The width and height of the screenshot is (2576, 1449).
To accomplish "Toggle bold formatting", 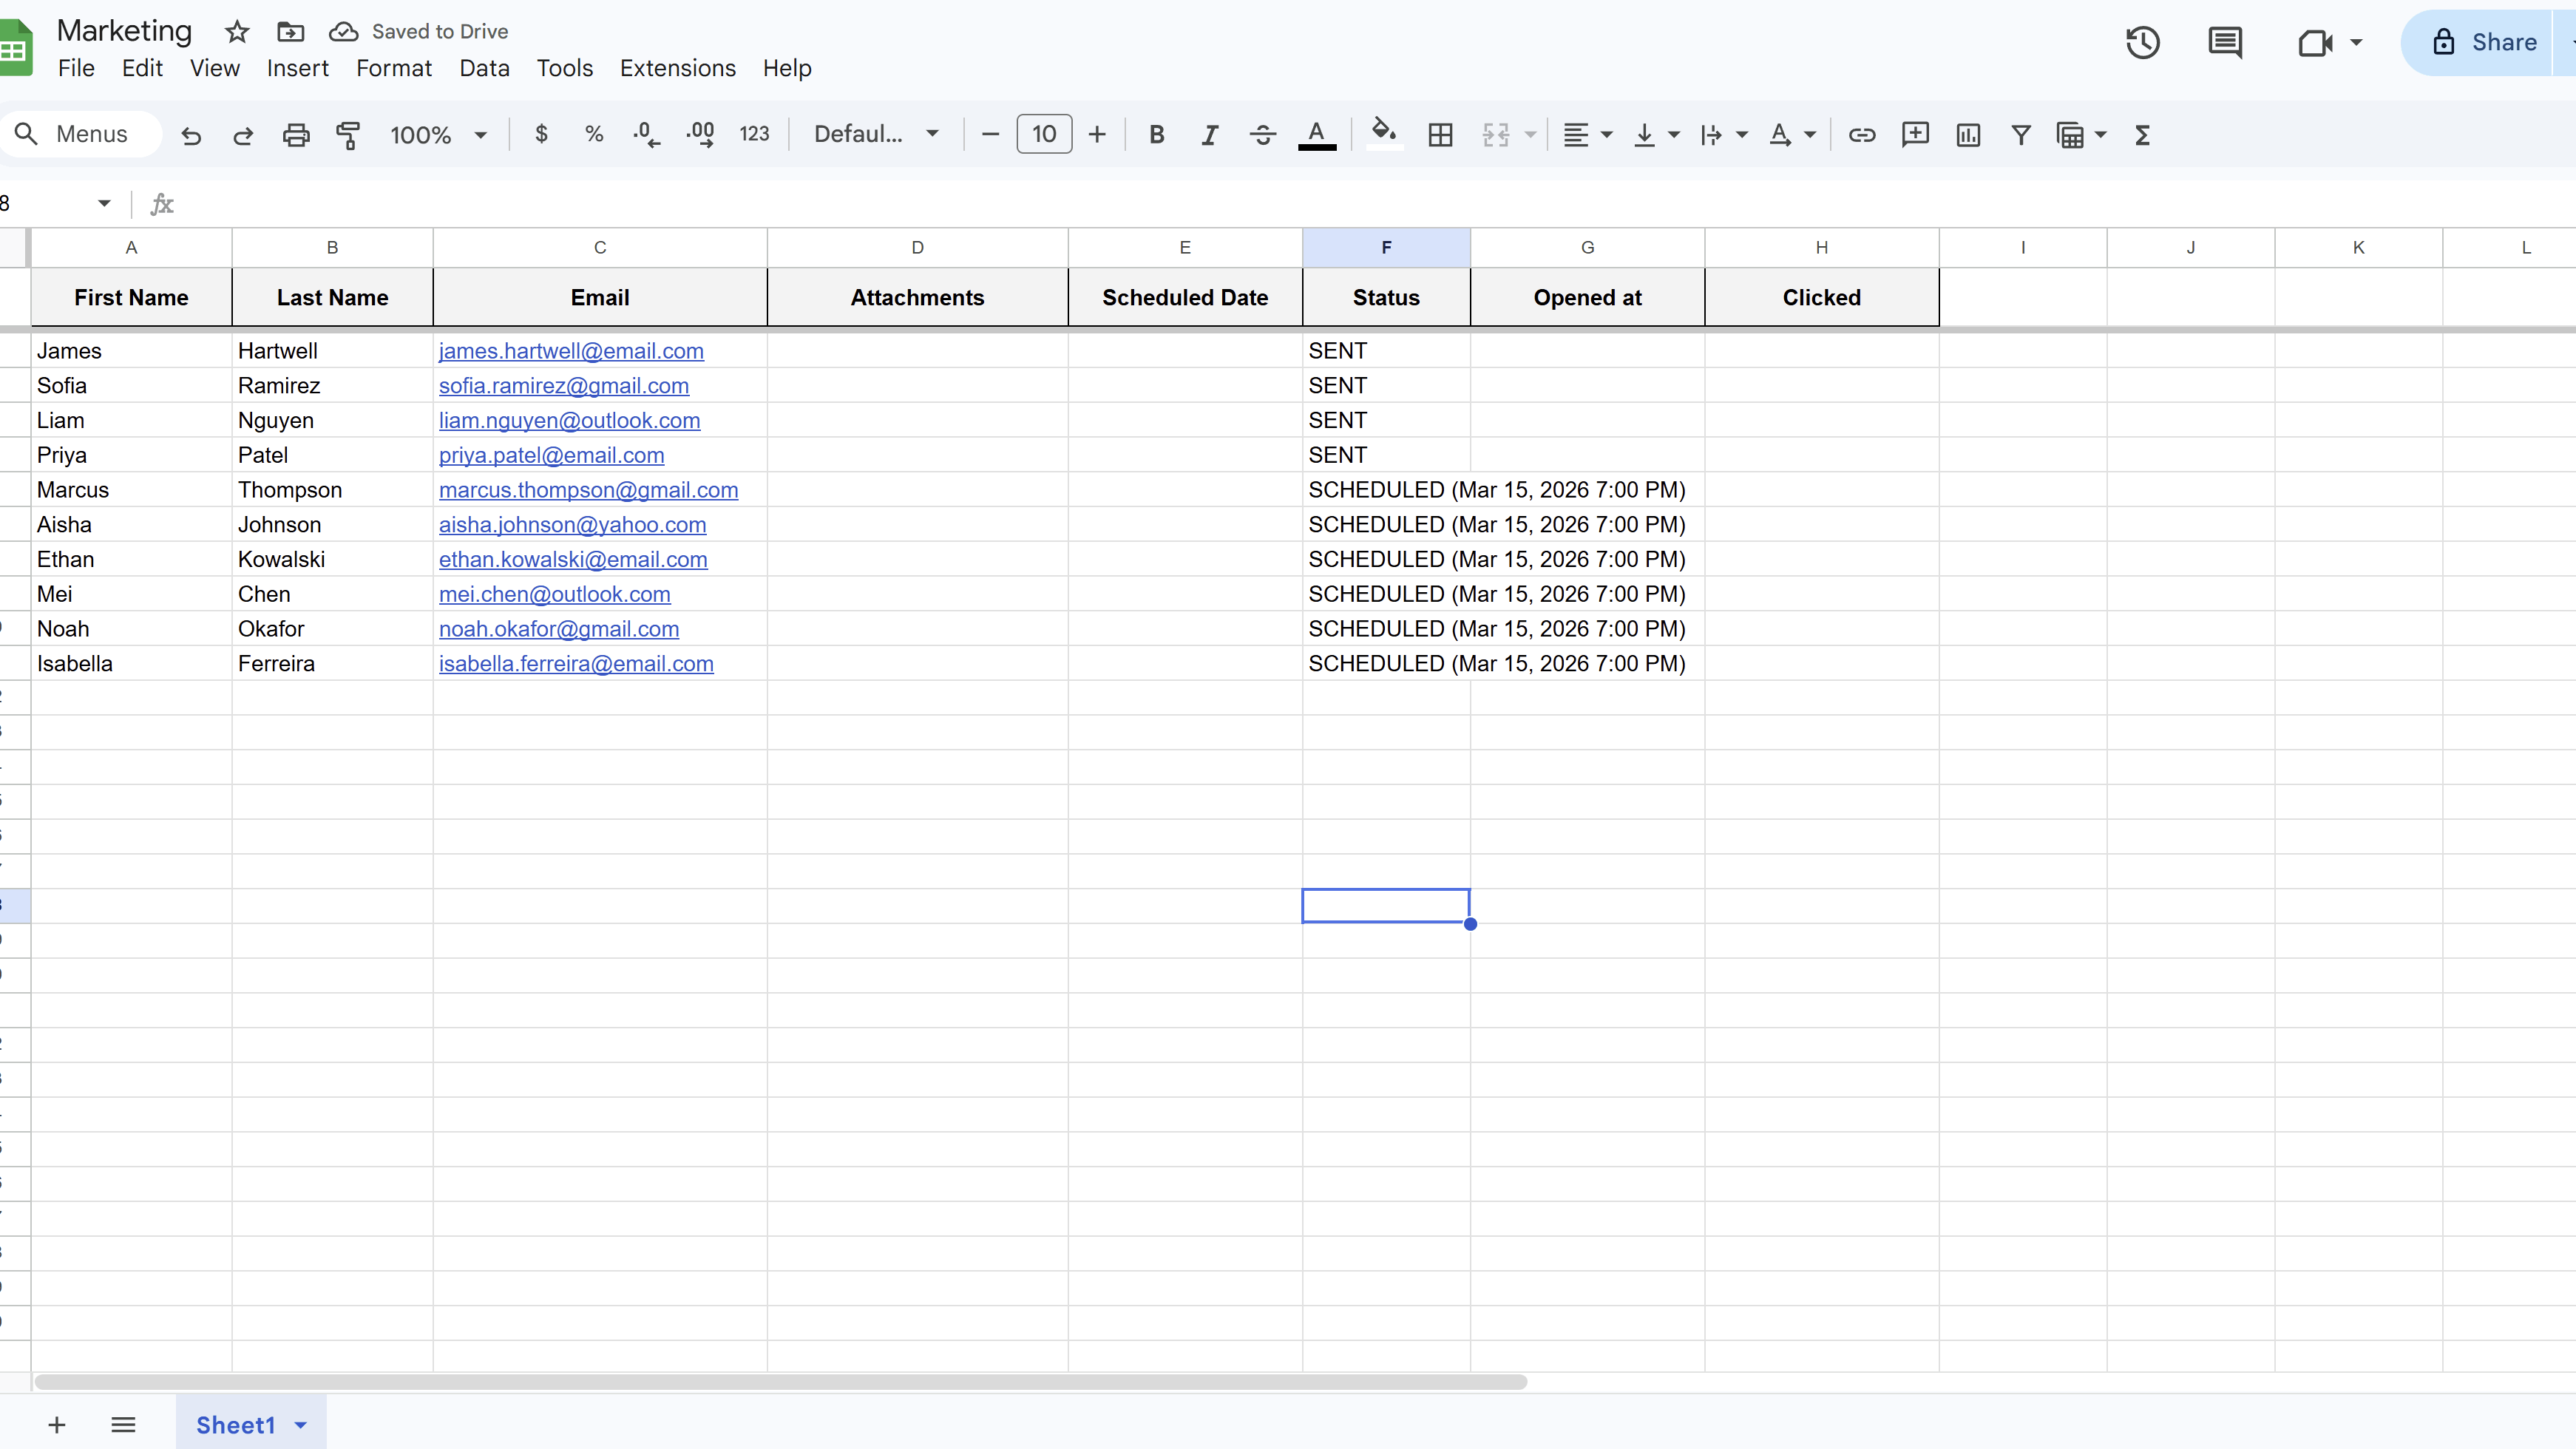I will pyautogui.click(x=1156, y=134).
